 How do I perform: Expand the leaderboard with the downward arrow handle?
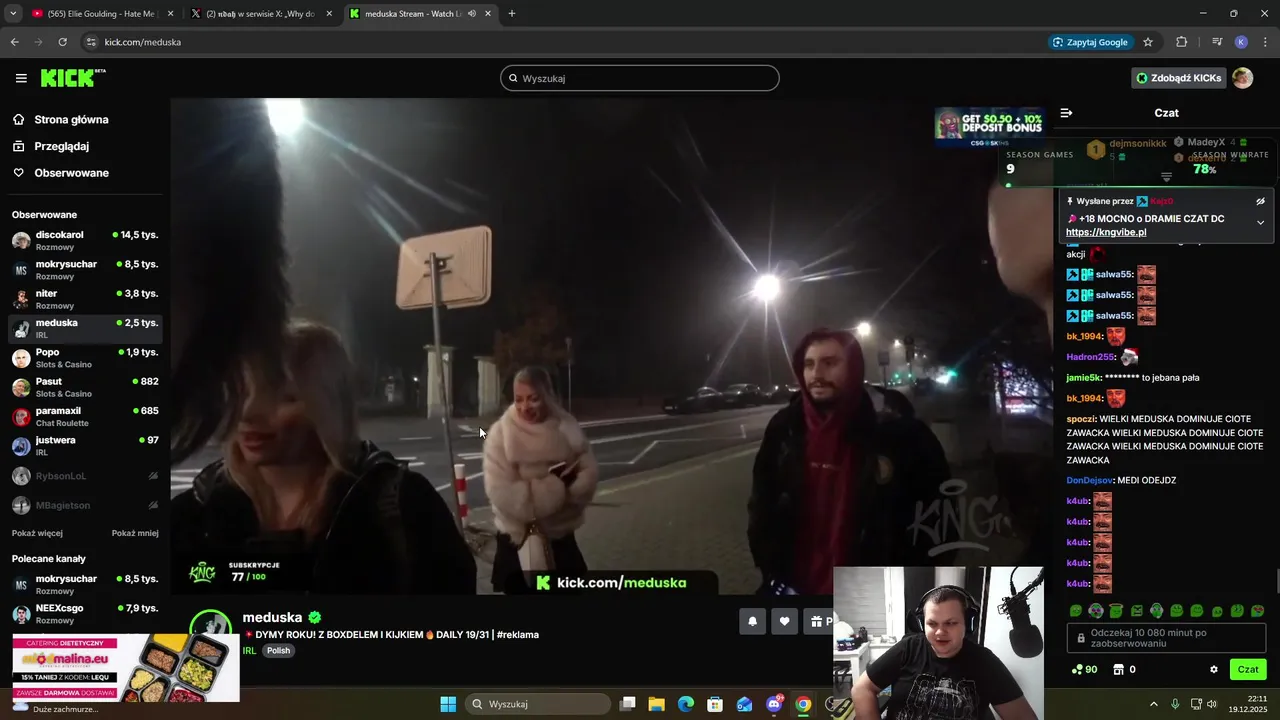[x=1166, y=177]
